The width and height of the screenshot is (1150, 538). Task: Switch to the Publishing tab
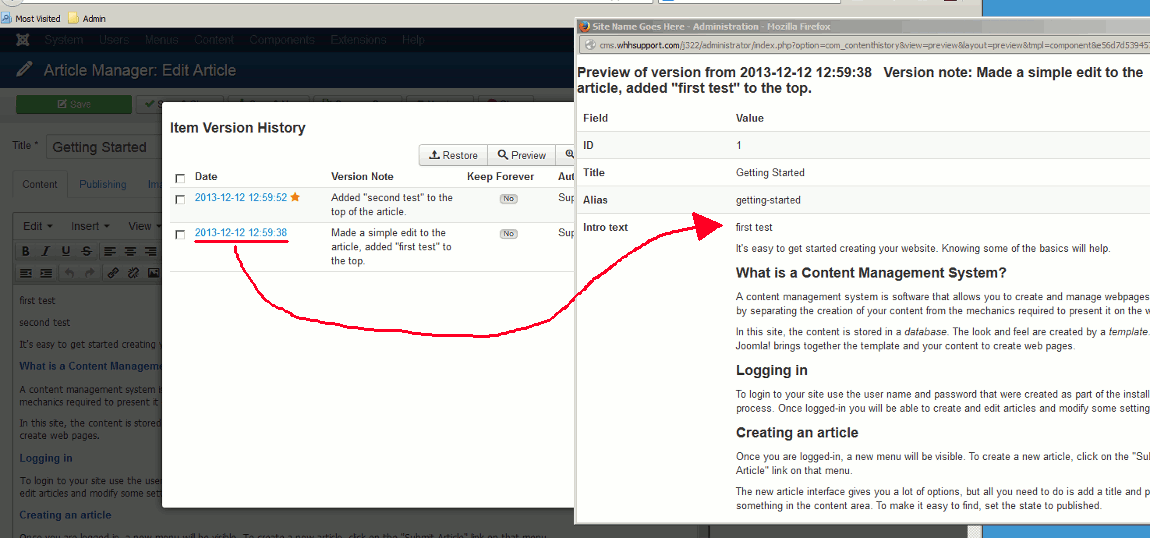click(x=103, y=185)
